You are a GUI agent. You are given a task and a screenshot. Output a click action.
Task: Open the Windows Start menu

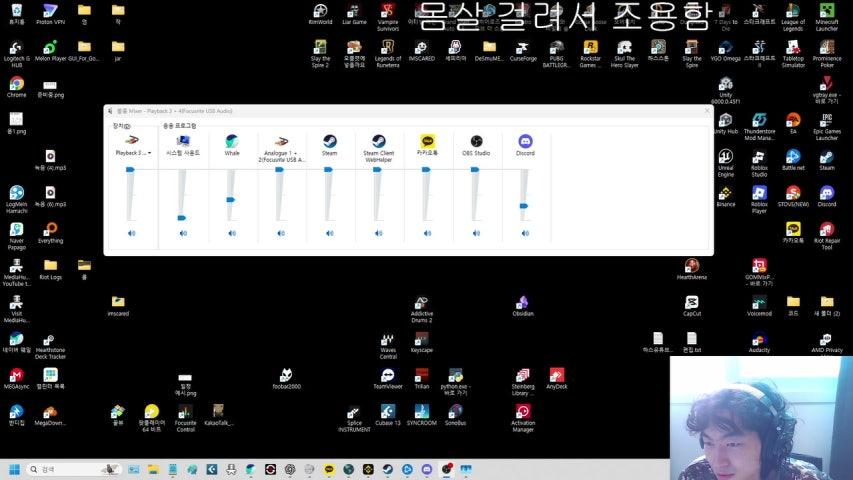click(x=15, y=469)
